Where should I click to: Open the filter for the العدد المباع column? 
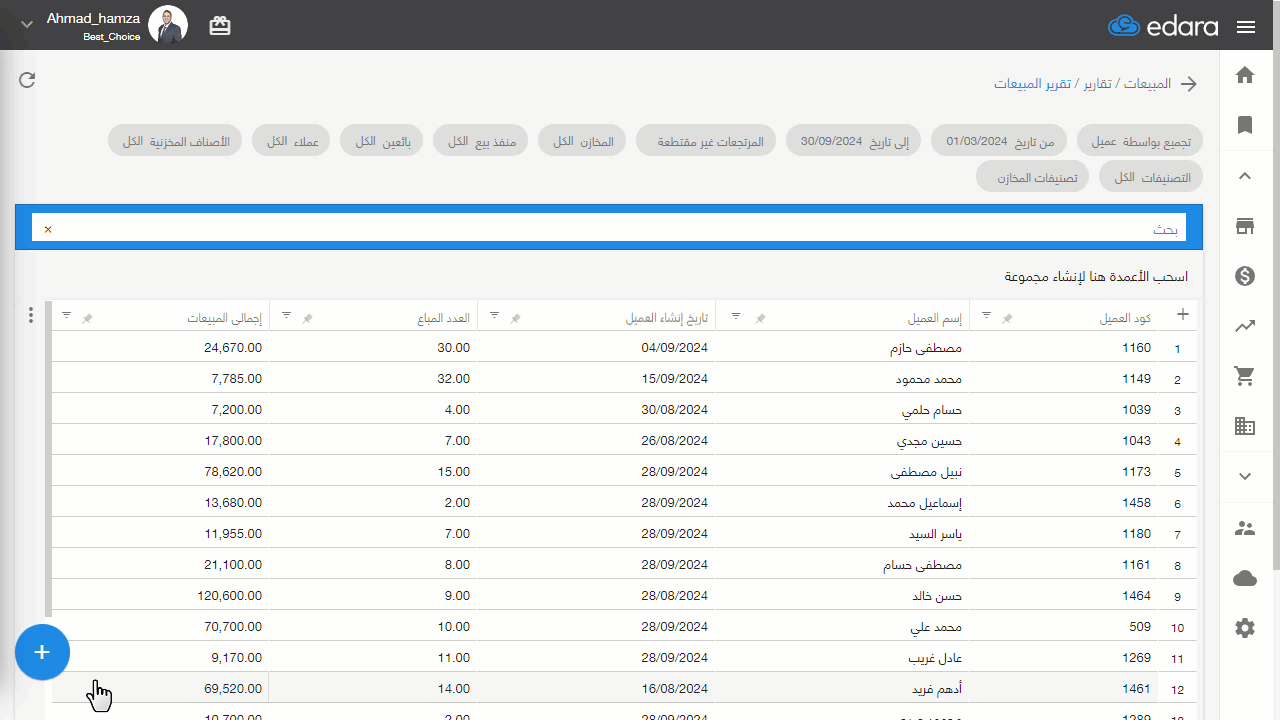point(286,315)
